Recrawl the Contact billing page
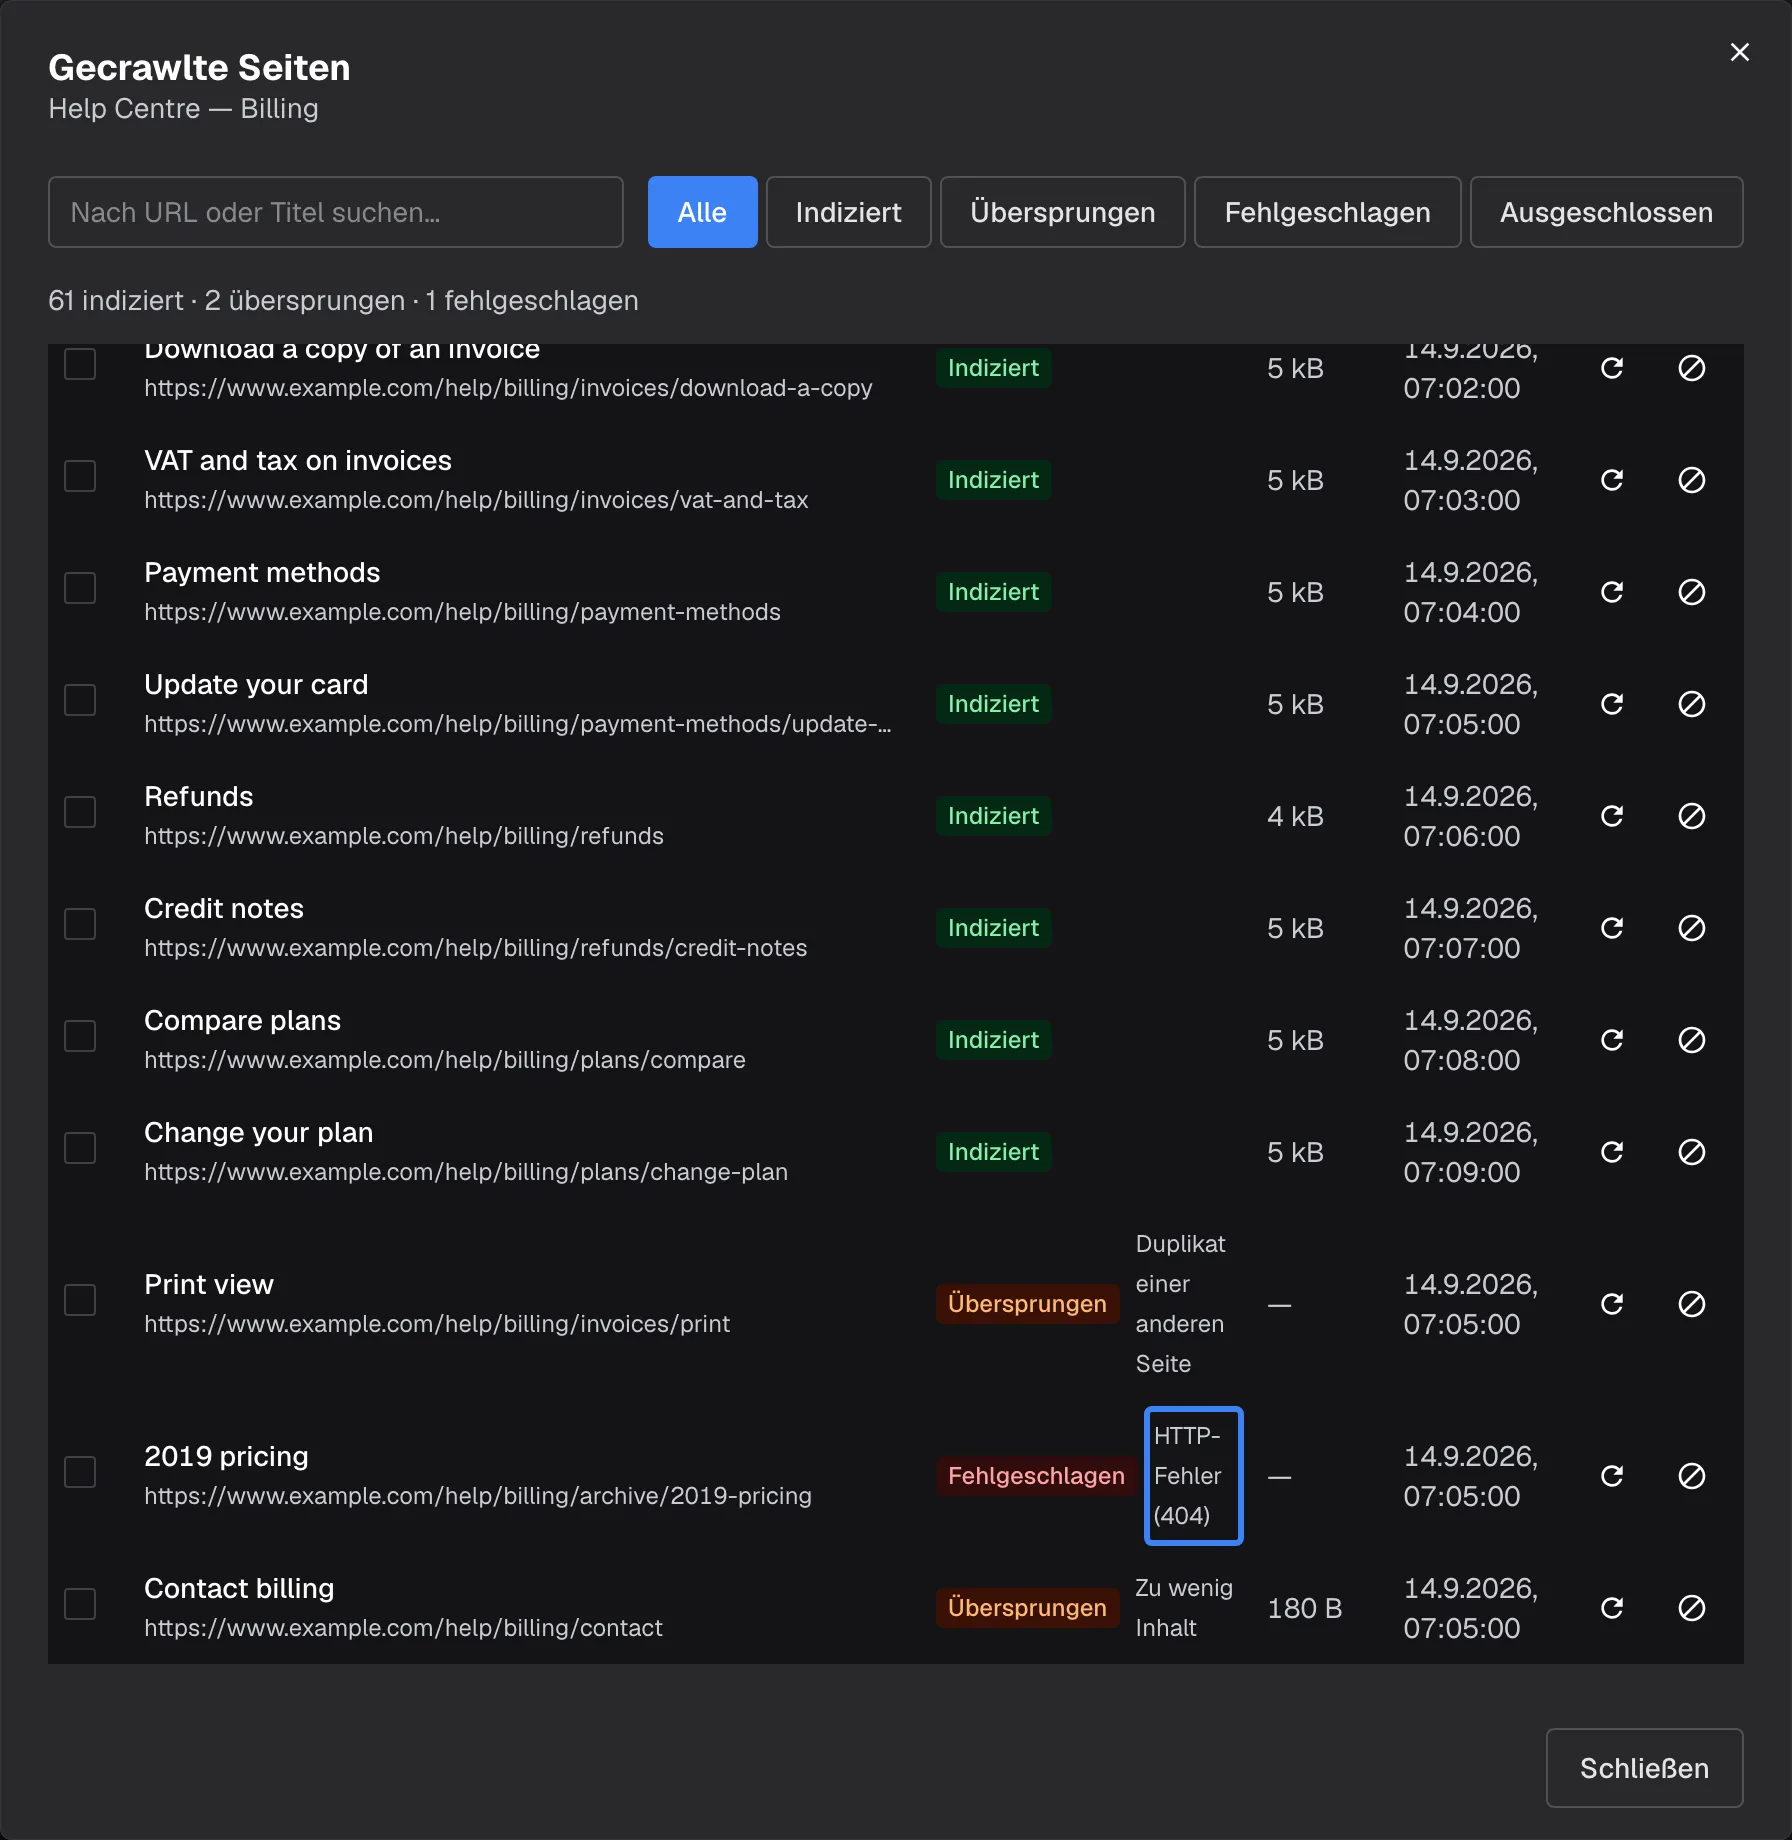 (1612, 1608)
